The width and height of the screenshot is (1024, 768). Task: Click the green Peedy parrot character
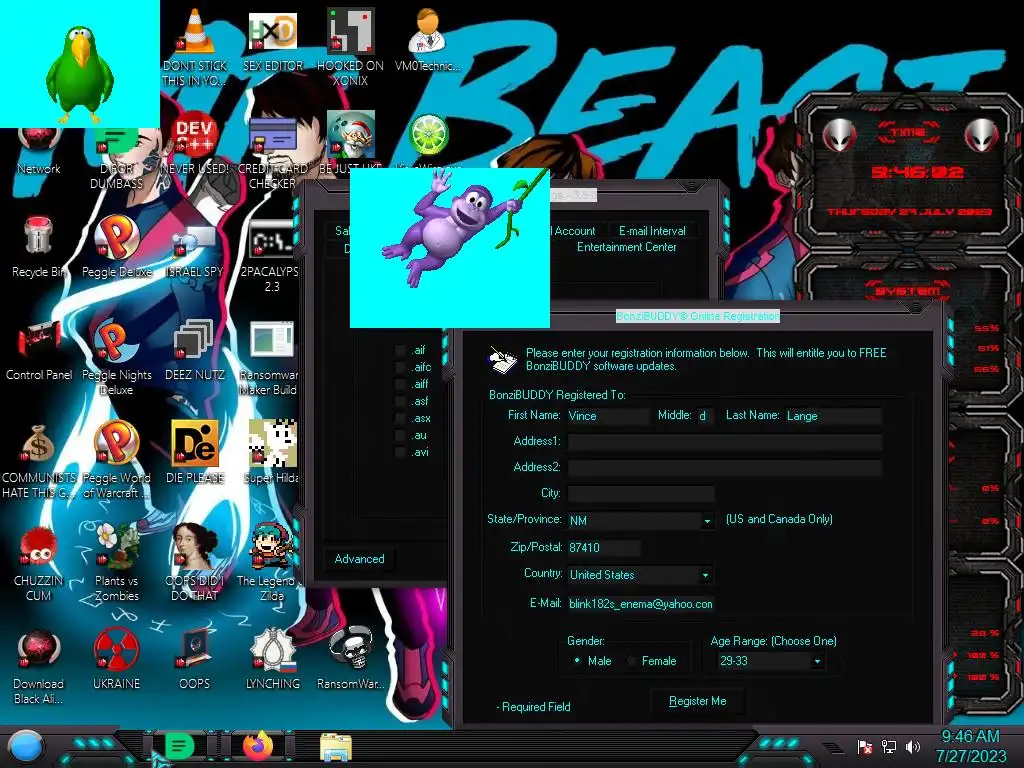tap(80, 73)
